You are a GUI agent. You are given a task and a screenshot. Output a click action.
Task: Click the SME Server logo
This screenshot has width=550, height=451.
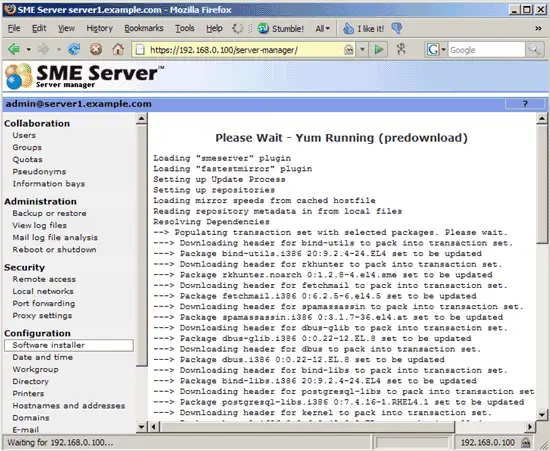point(84,76)
